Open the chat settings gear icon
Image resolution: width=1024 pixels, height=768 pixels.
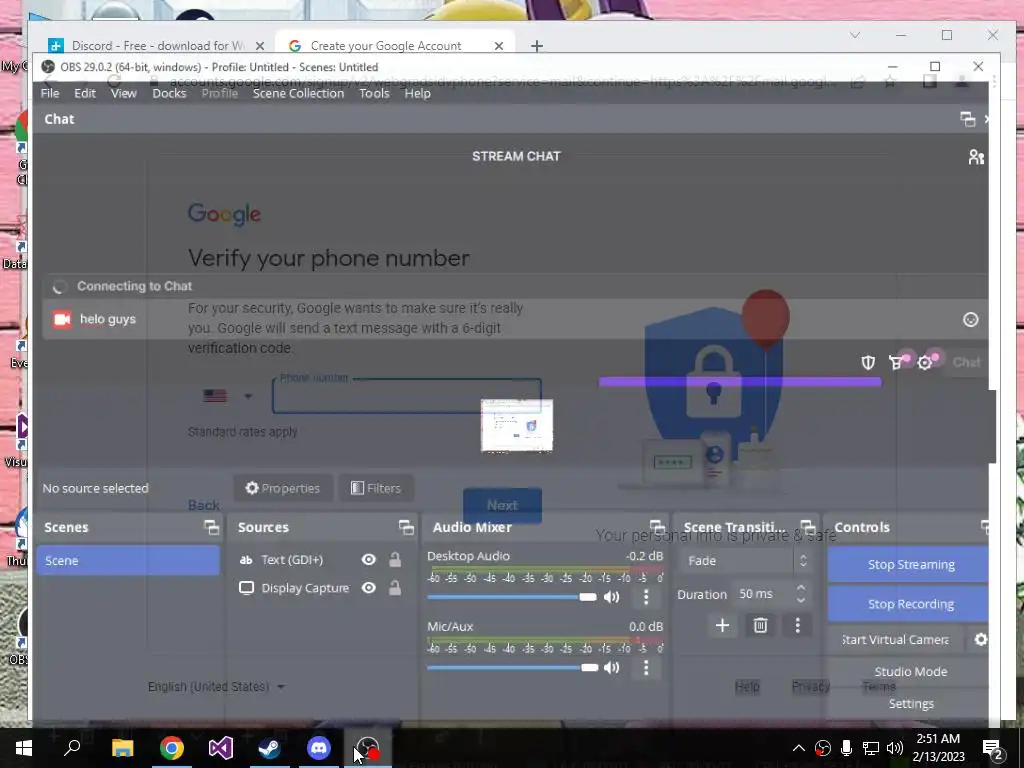pyautogui.click(x=925, y=362)
